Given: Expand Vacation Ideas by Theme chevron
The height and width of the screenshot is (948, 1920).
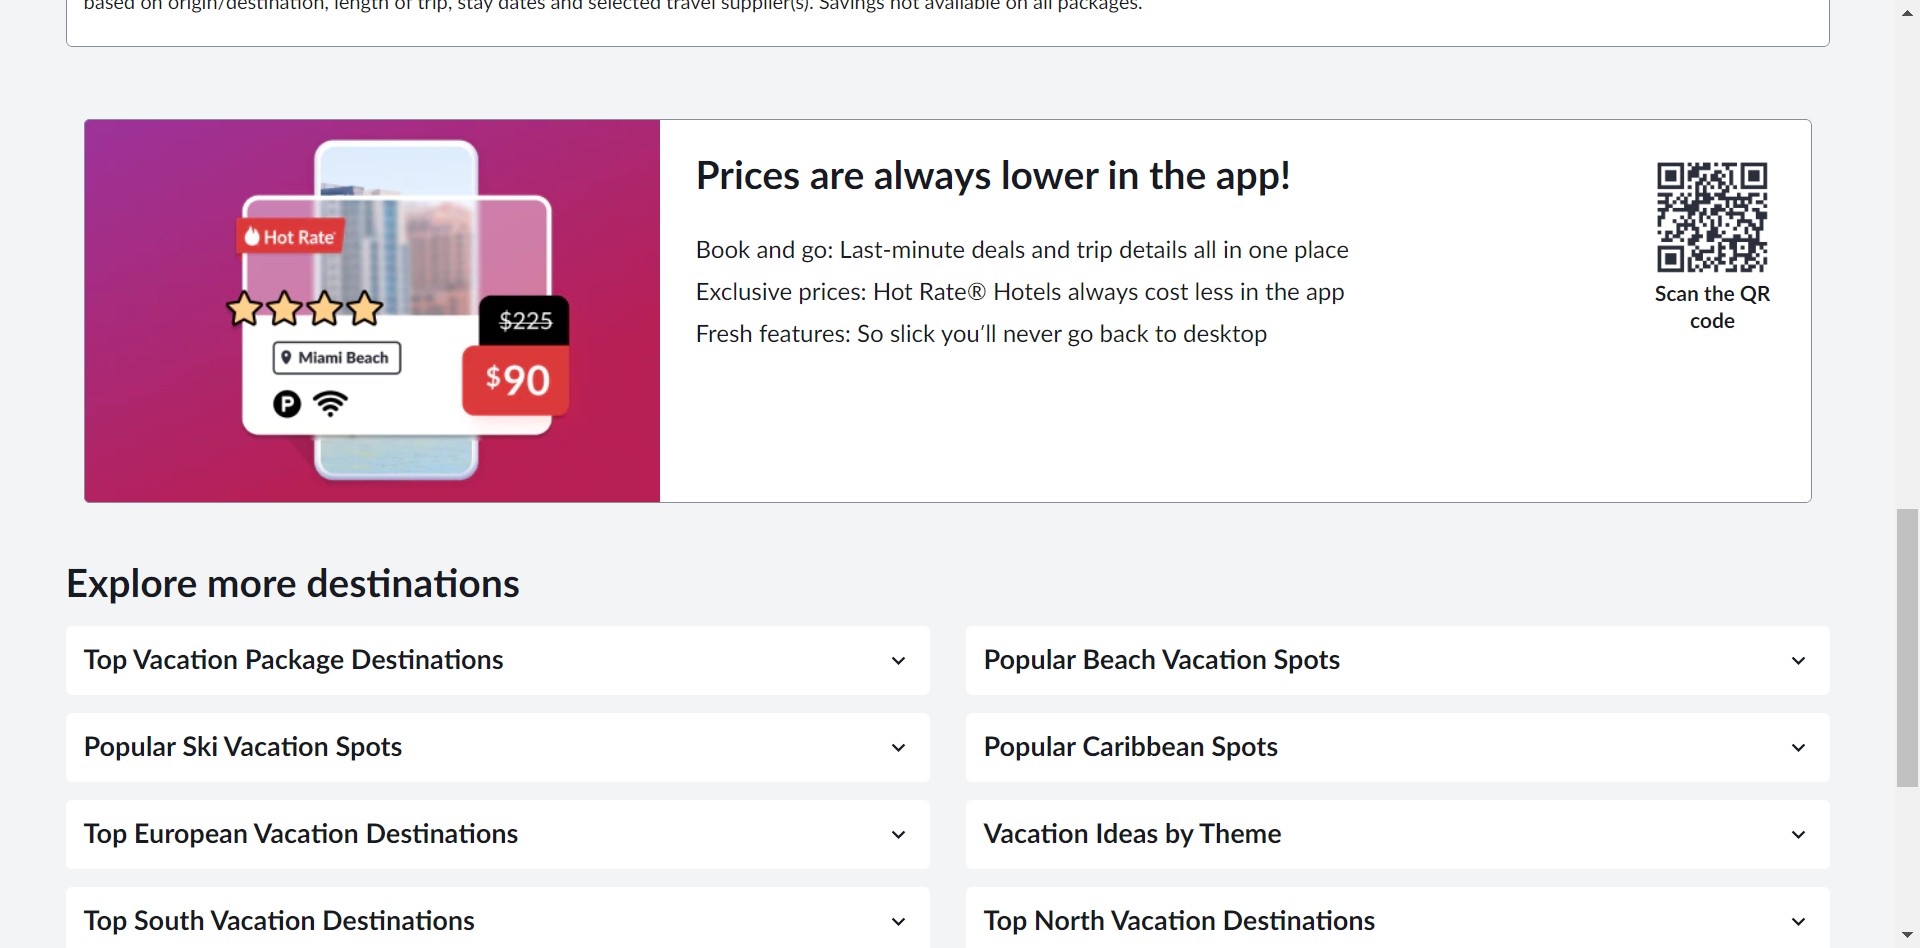Looking at the screenshot, I should pyautogui.click(x=1798, y=834).
